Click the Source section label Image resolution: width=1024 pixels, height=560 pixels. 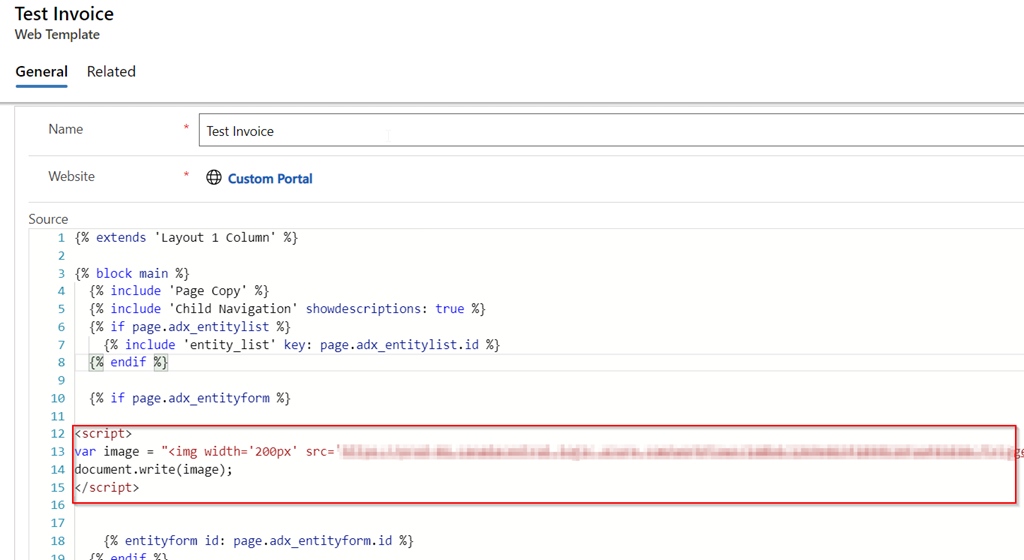48,219
